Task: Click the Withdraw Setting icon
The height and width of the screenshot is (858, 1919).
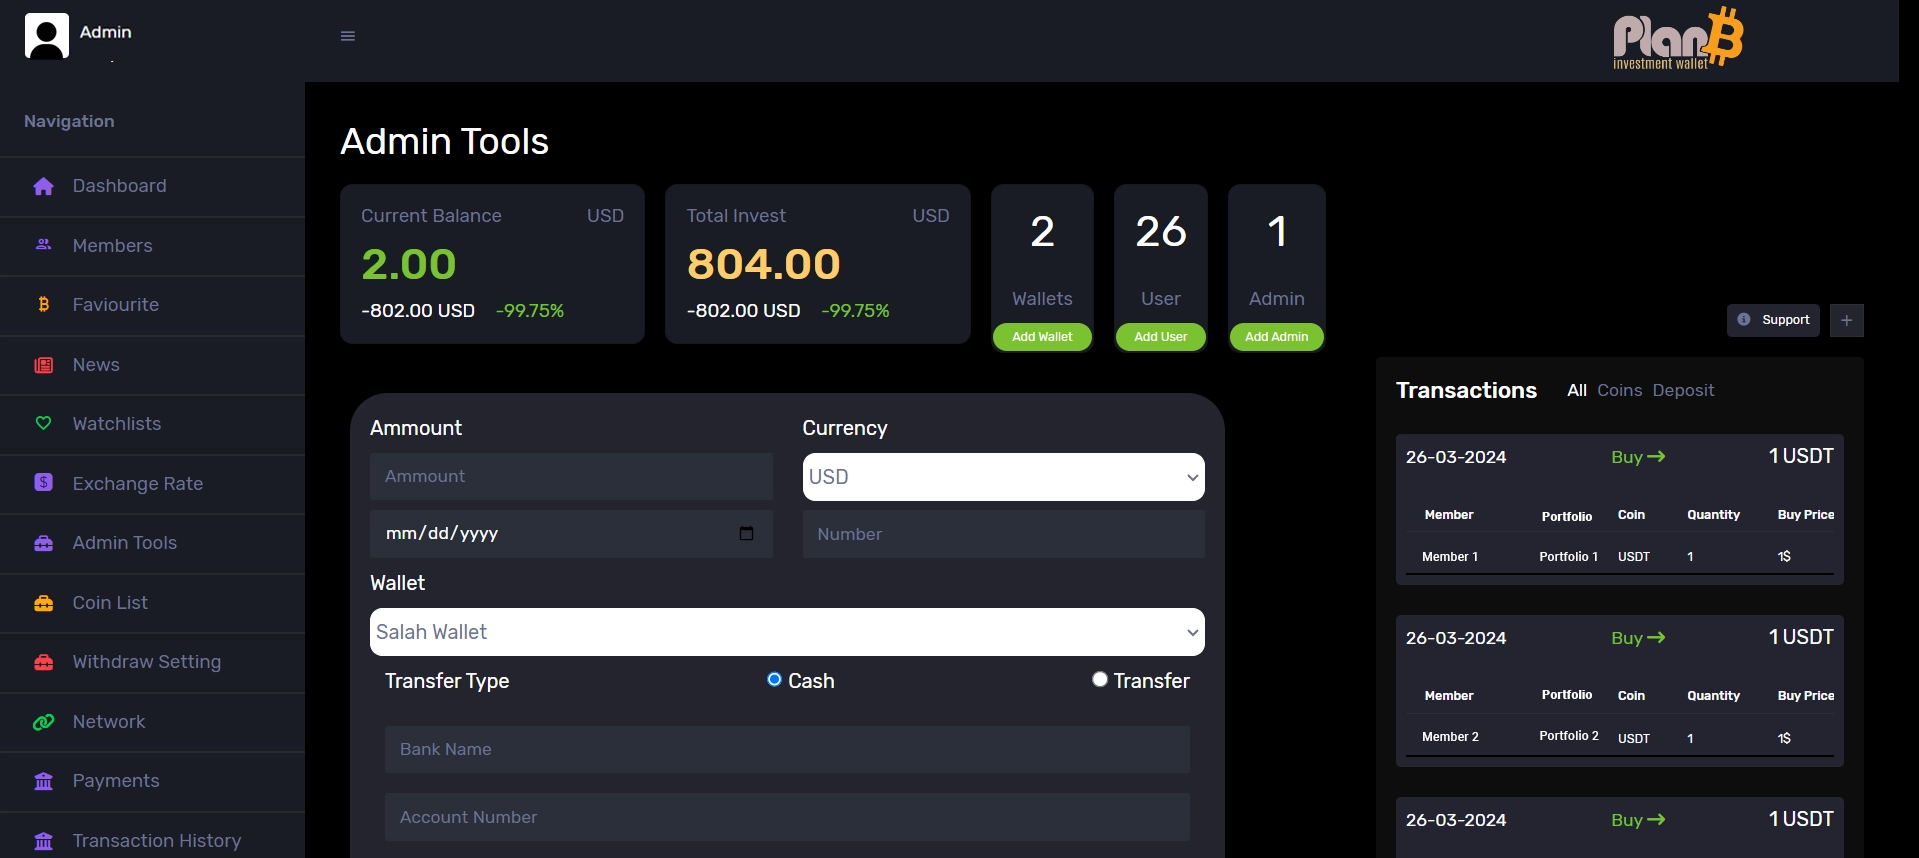Action: [x=43, y=662]
